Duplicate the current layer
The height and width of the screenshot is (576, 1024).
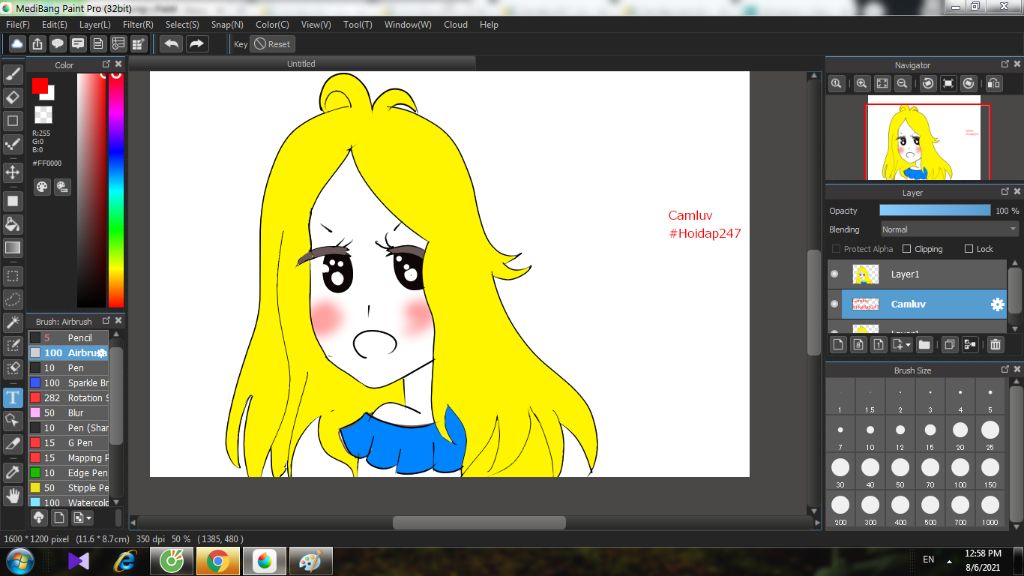click(950, 344)
